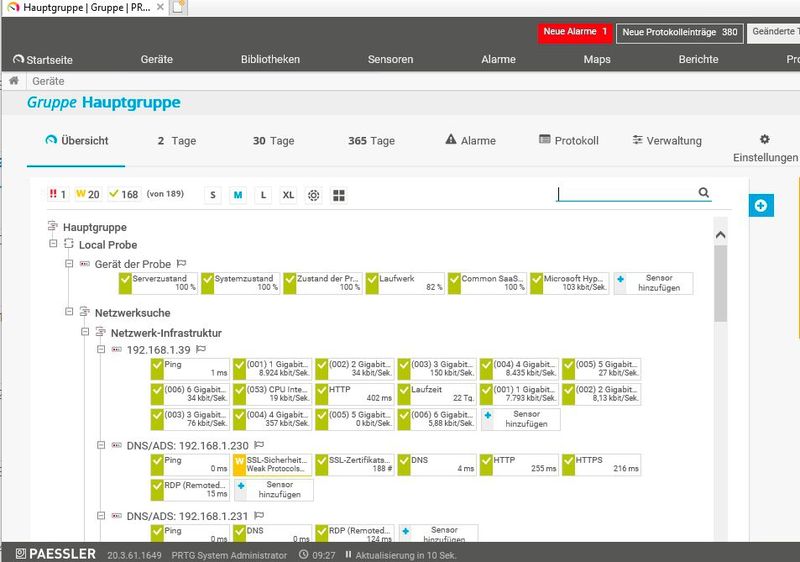Click the blue plus add button
Viewport: 800px width, 562px height.
pos(761,206)
